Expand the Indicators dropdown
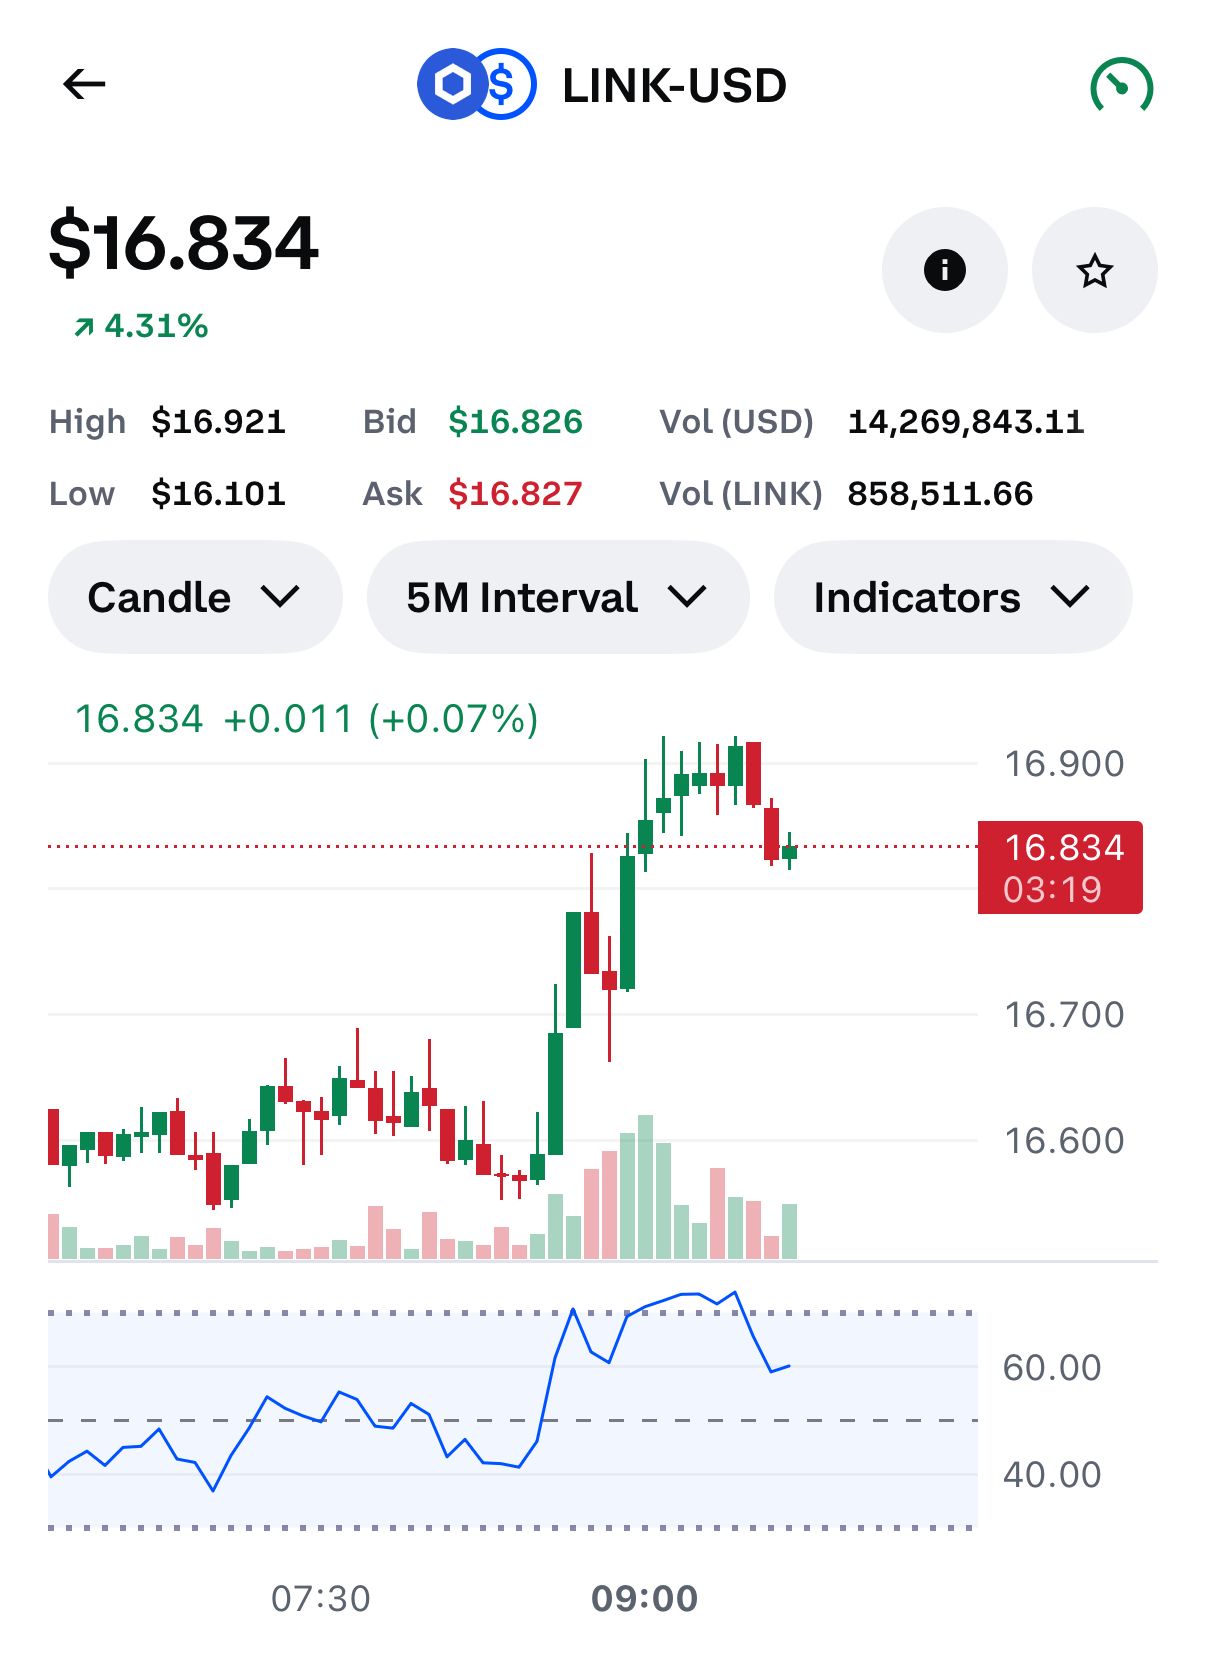Image resolution: width=1206 pixels, height=1664 pixels. 953,597
